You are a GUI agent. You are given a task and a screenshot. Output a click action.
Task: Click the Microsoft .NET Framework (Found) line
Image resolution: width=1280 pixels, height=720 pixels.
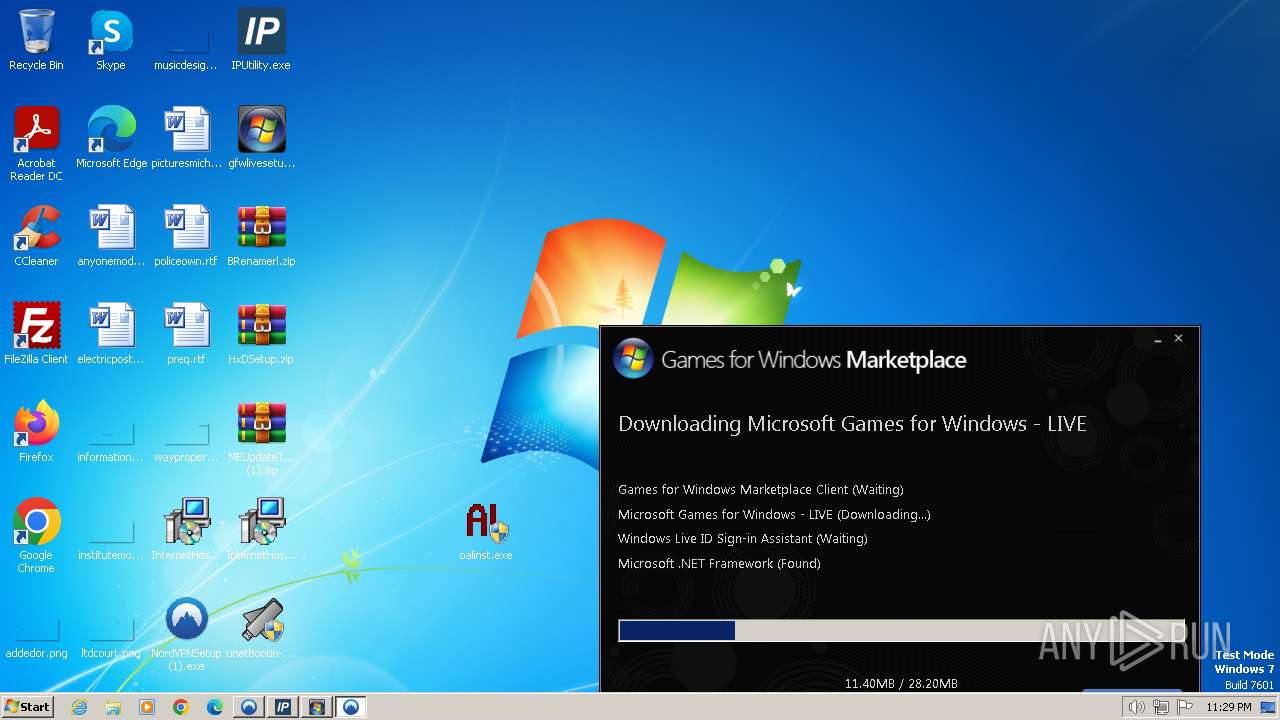pos(719,563)
